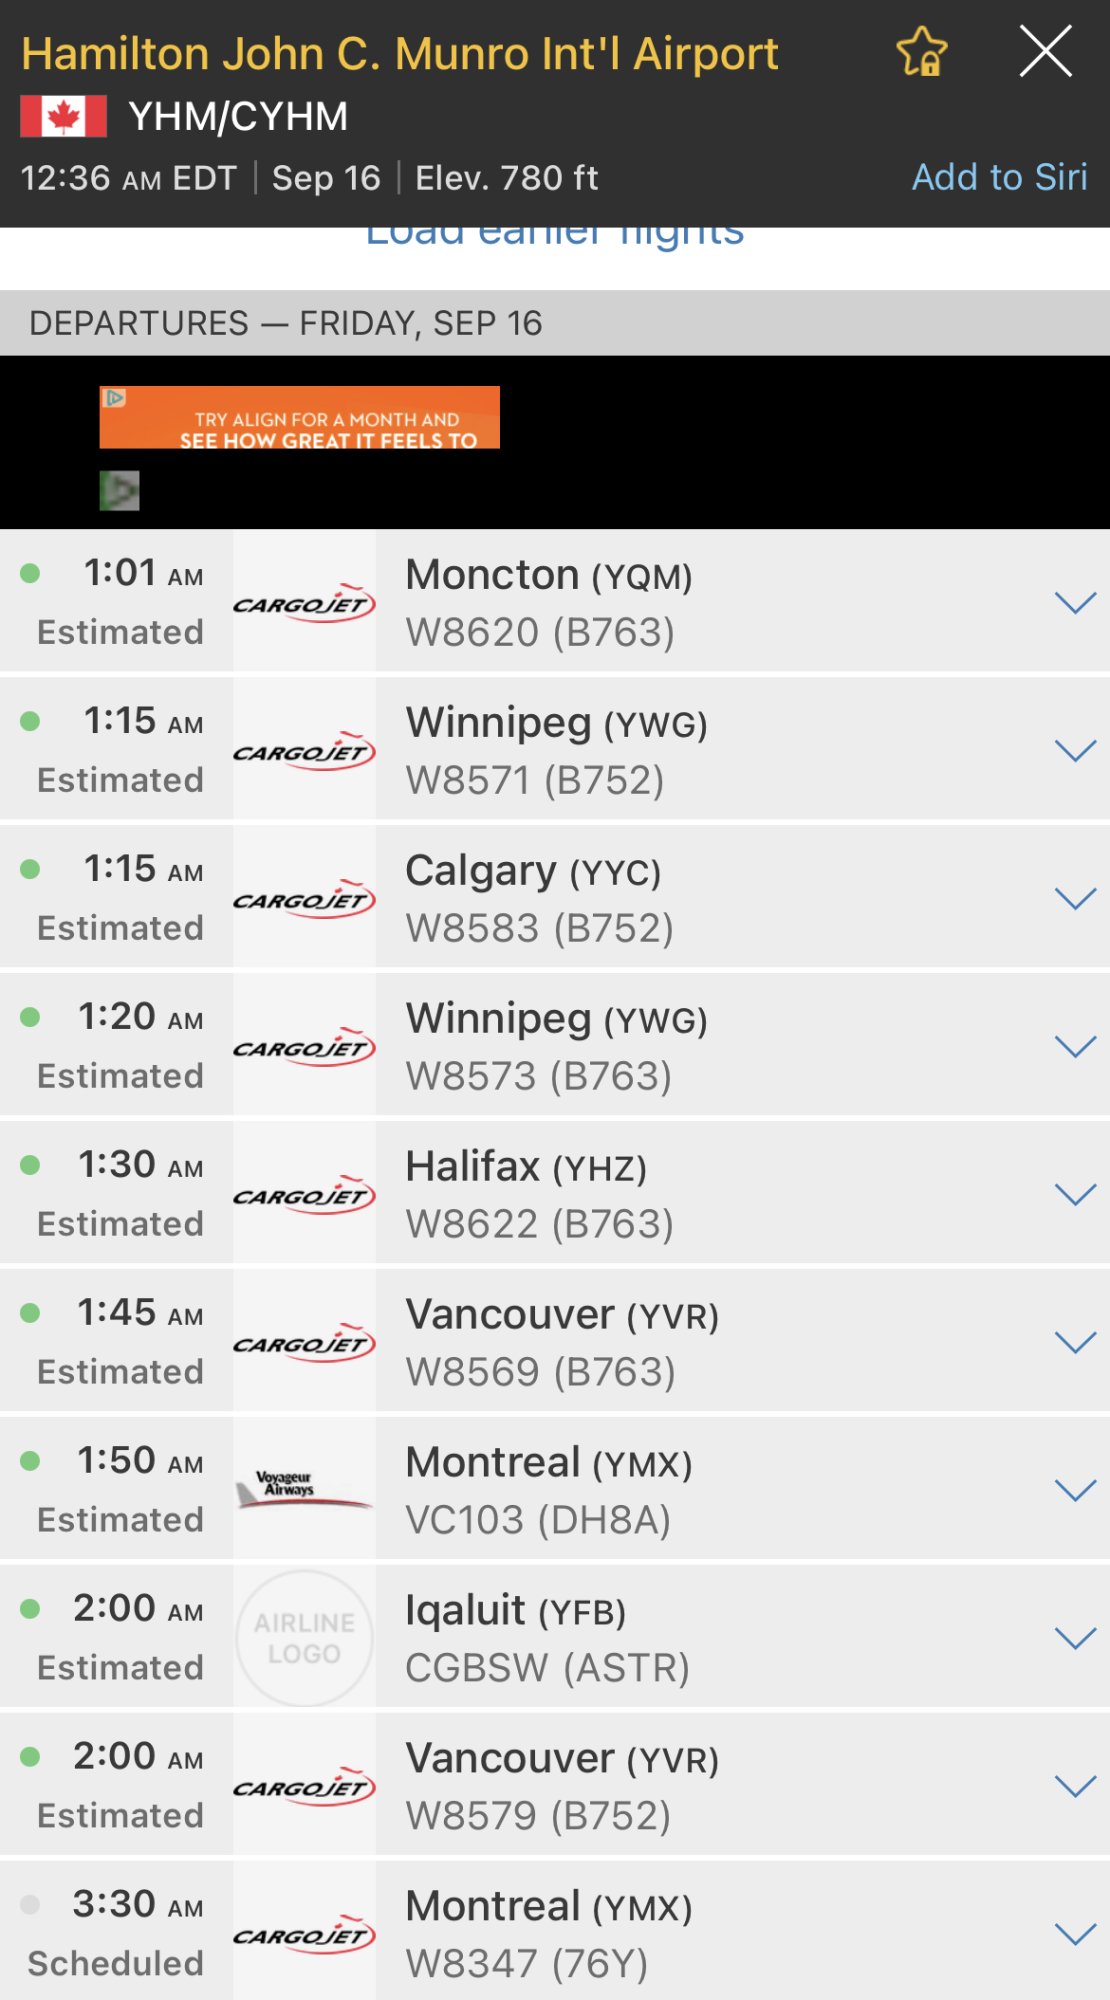Tap the Cargojet logo on Montreal W8347 flight

point(304,1935)
